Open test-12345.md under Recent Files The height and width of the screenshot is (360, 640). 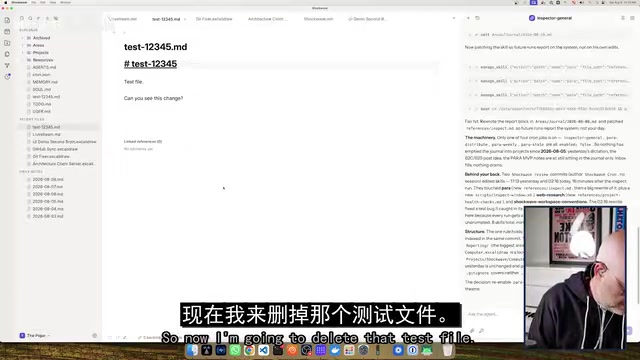click(46, 127)
